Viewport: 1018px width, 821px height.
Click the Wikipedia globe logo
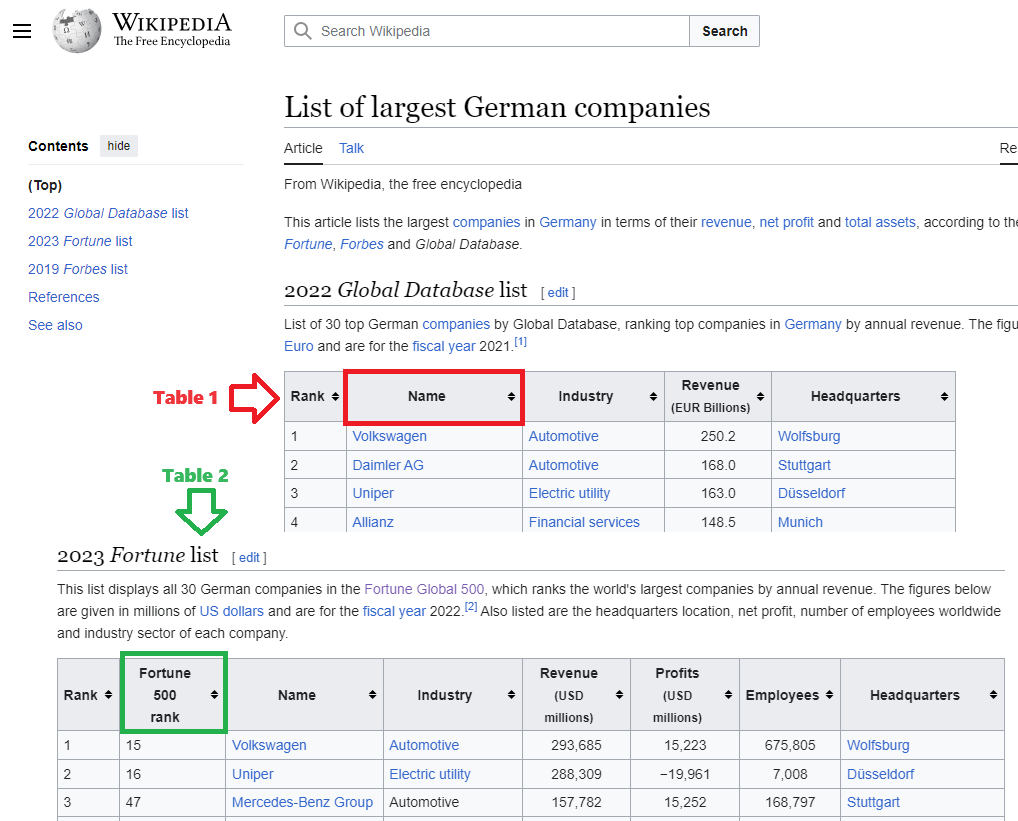(77, 31)
